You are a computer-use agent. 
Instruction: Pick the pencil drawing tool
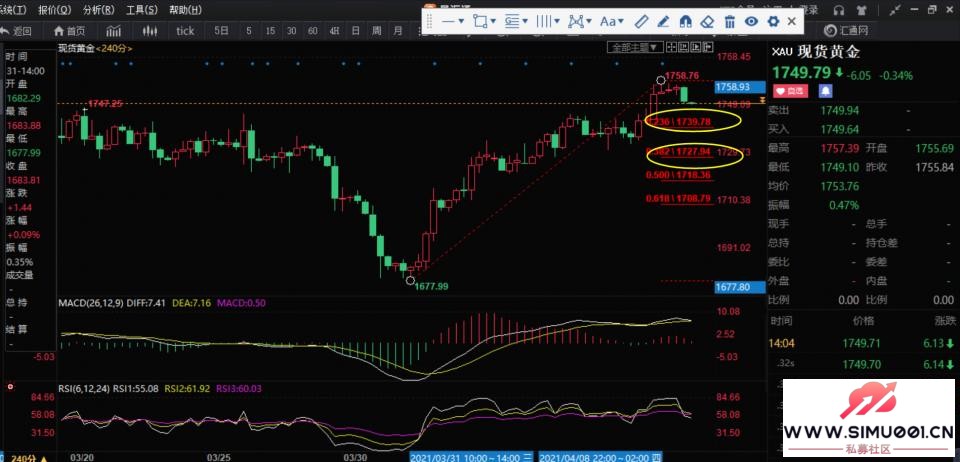tap(664, 21)
